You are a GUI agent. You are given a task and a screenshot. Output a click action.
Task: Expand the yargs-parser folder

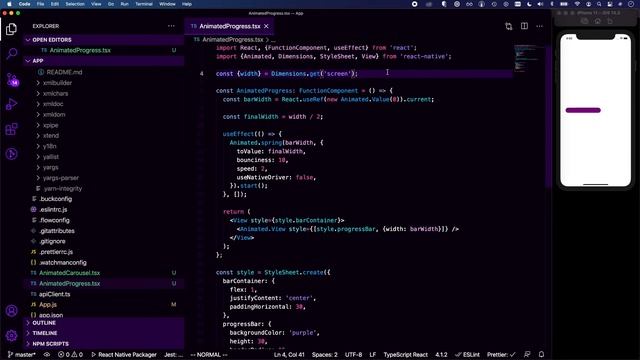tap(60, 178)
